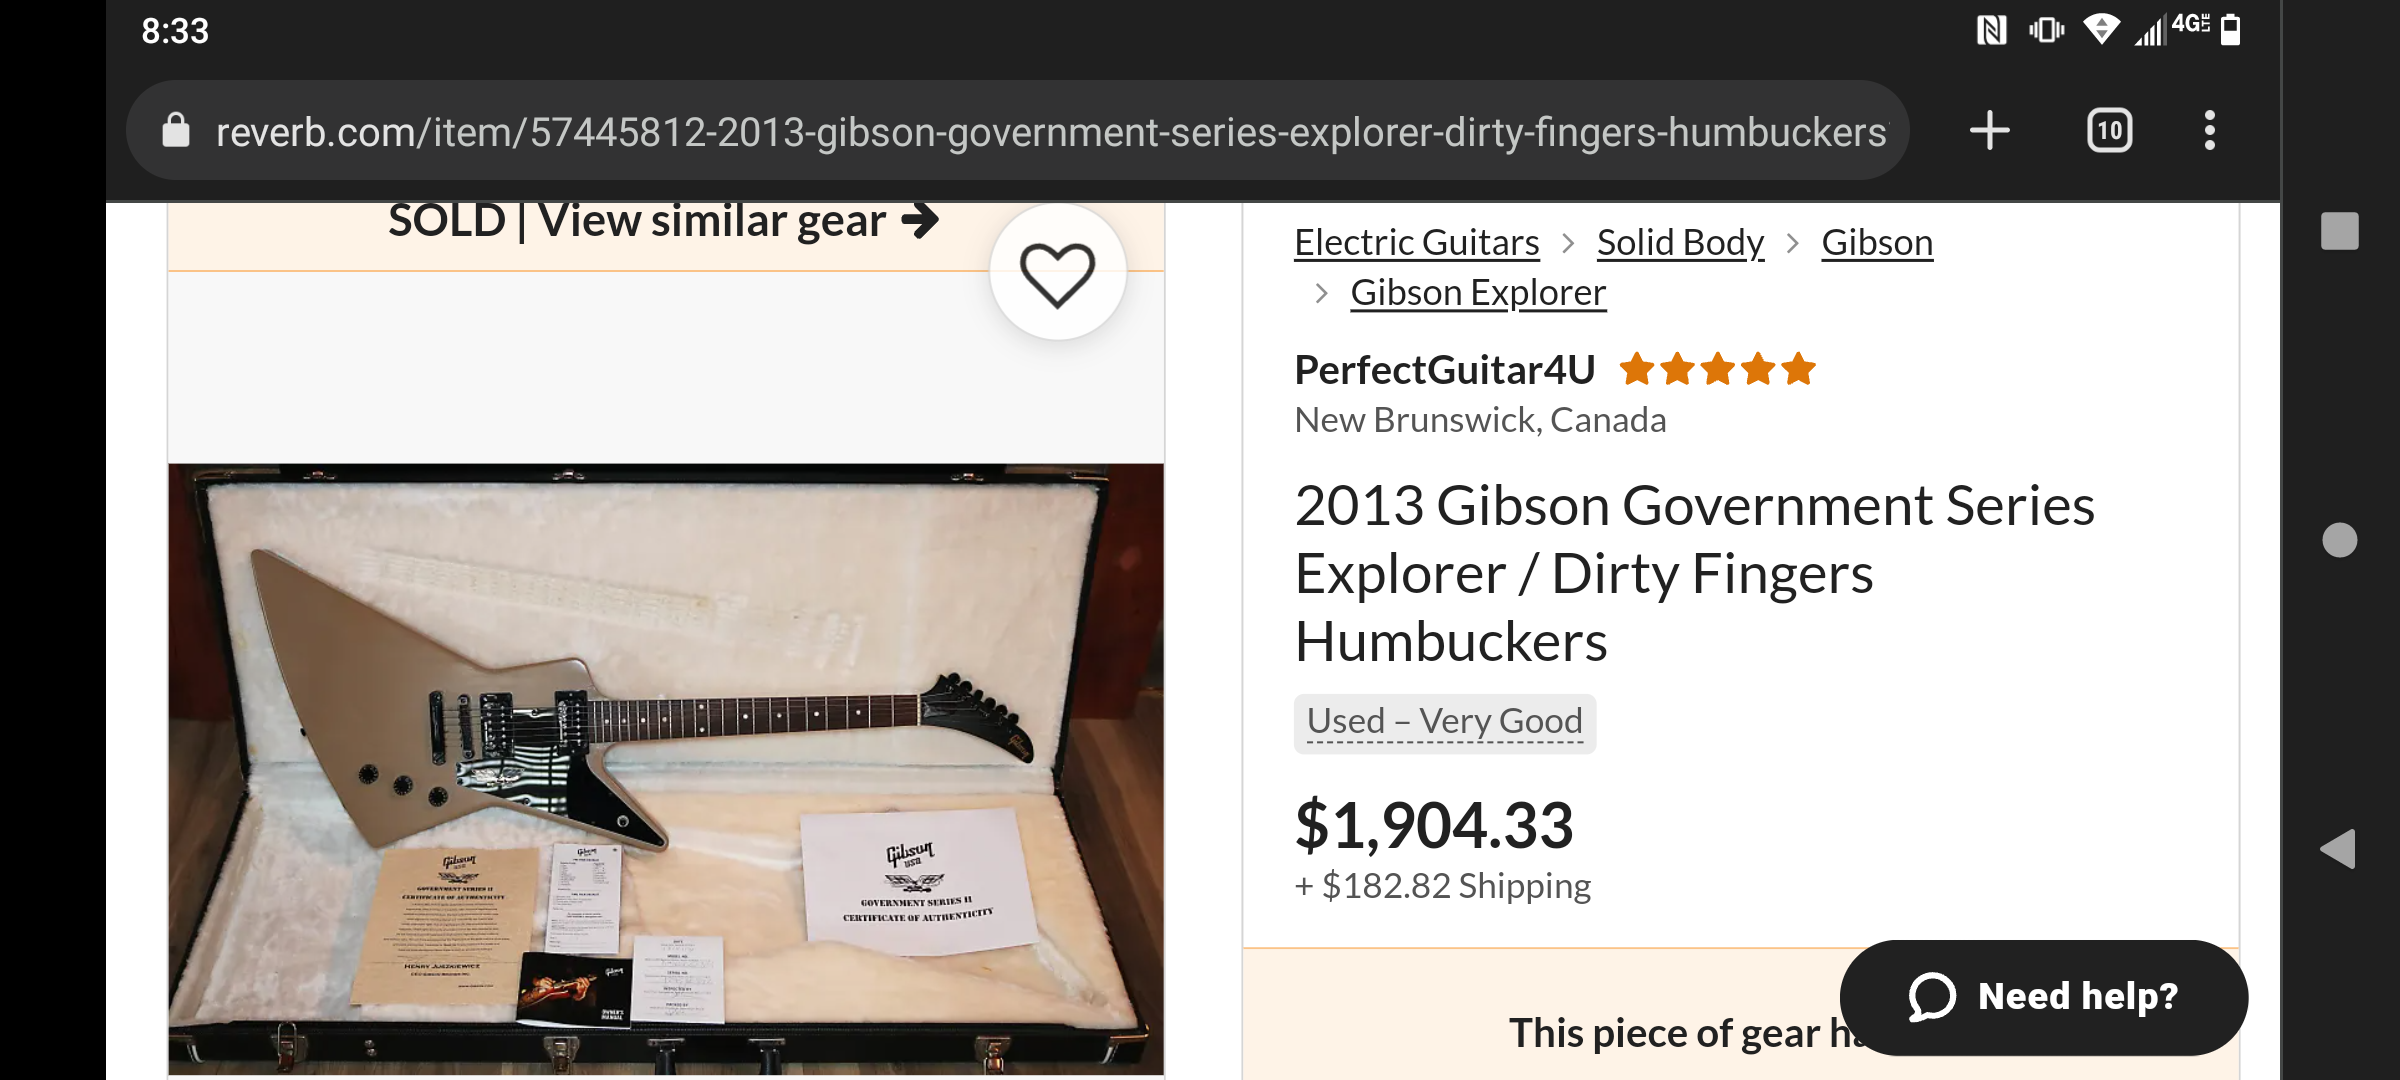Open the browser three-dot menu
The image size is (2400, 1080).
click(2209, 131)
